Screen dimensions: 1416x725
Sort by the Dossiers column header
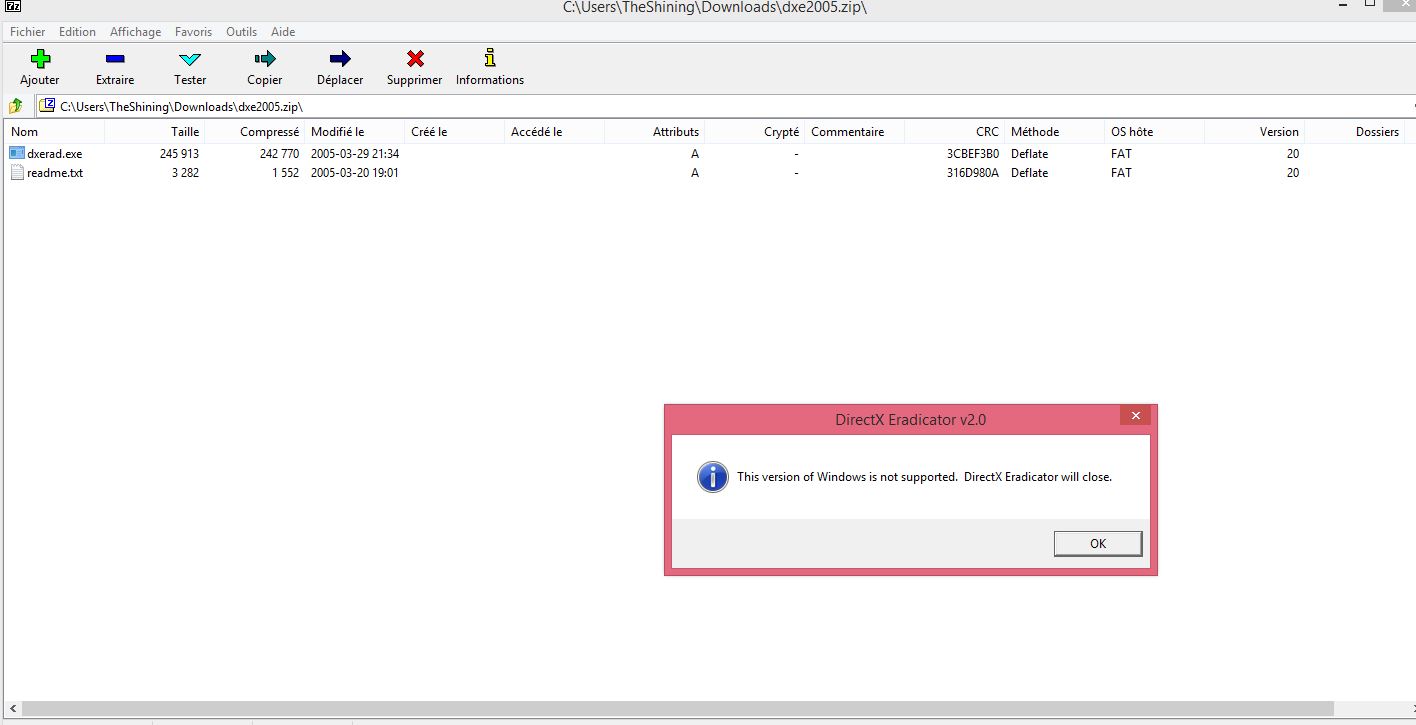click(x=1355, y=132)
